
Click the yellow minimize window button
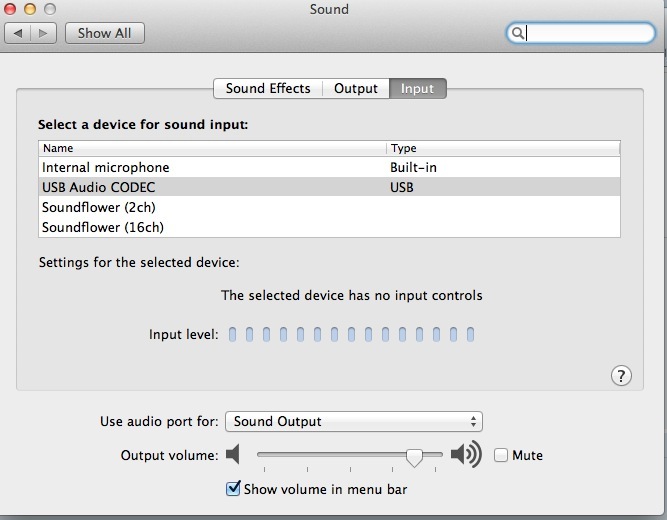click(x=30, y=9)
